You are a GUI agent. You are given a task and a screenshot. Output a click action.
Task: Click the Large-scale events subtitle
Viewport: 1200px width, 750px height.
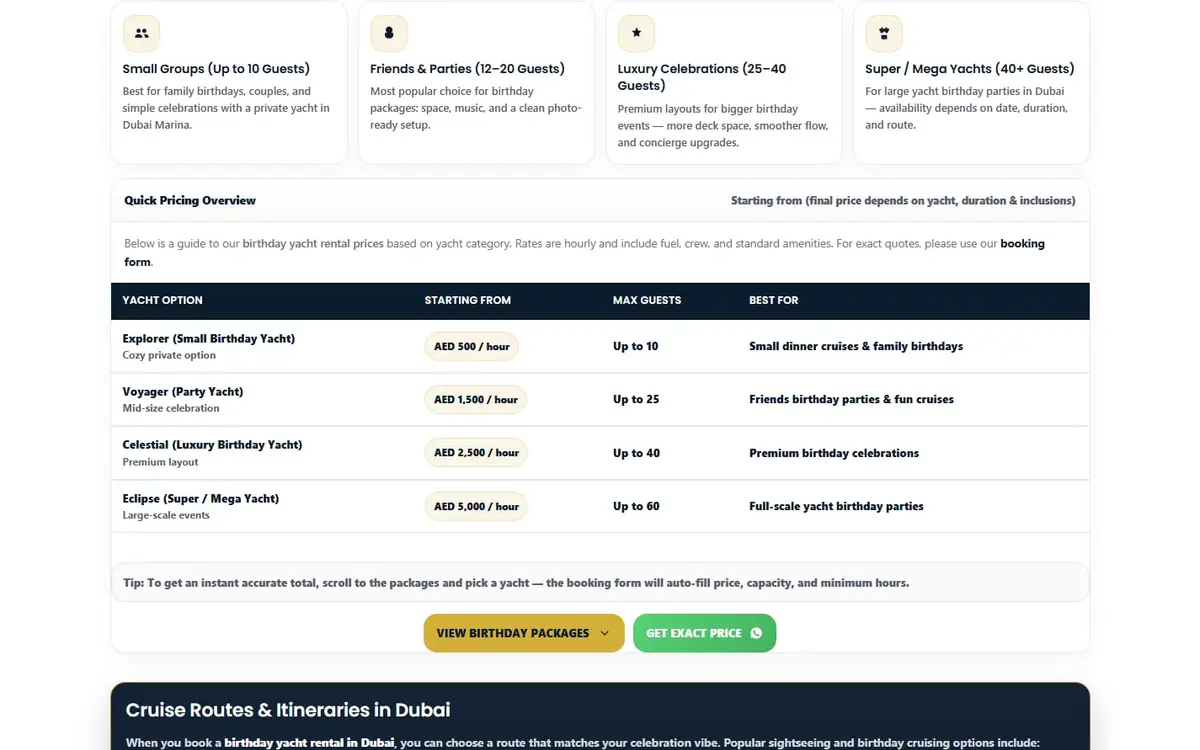coord(166,515)
